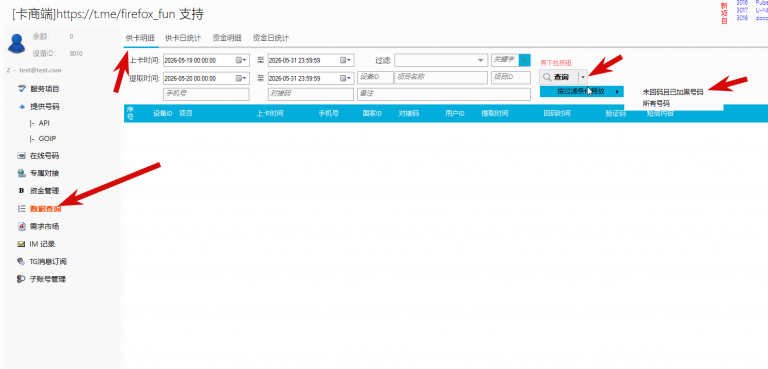768x369 pixels.
Task: Open calendar for 上卡时间 end date
Action: [x=345, y=60]
